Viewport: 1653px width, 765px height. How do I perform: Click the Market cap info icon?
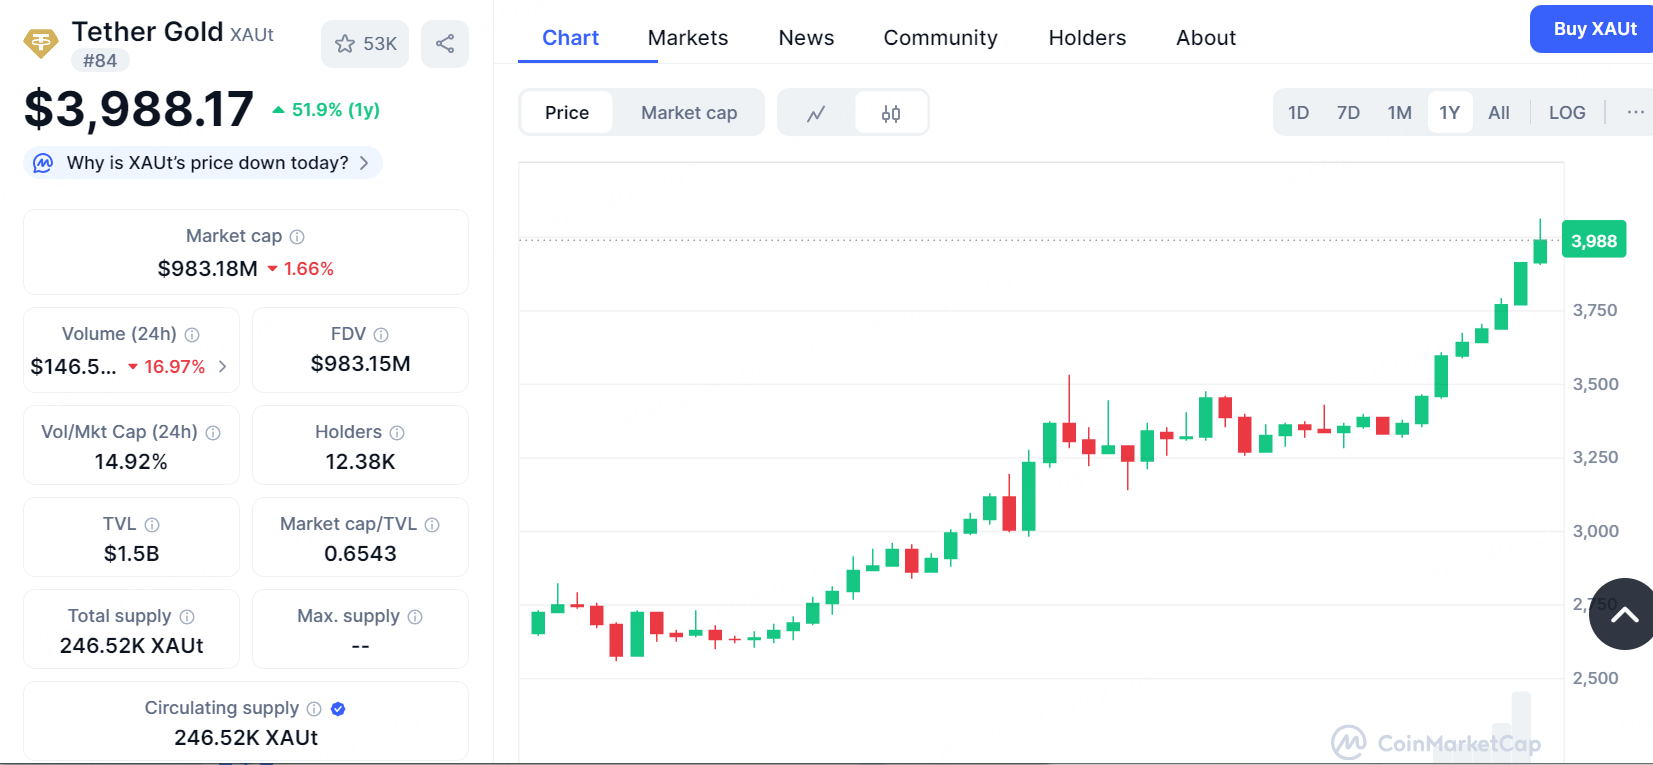coord(297,237)
